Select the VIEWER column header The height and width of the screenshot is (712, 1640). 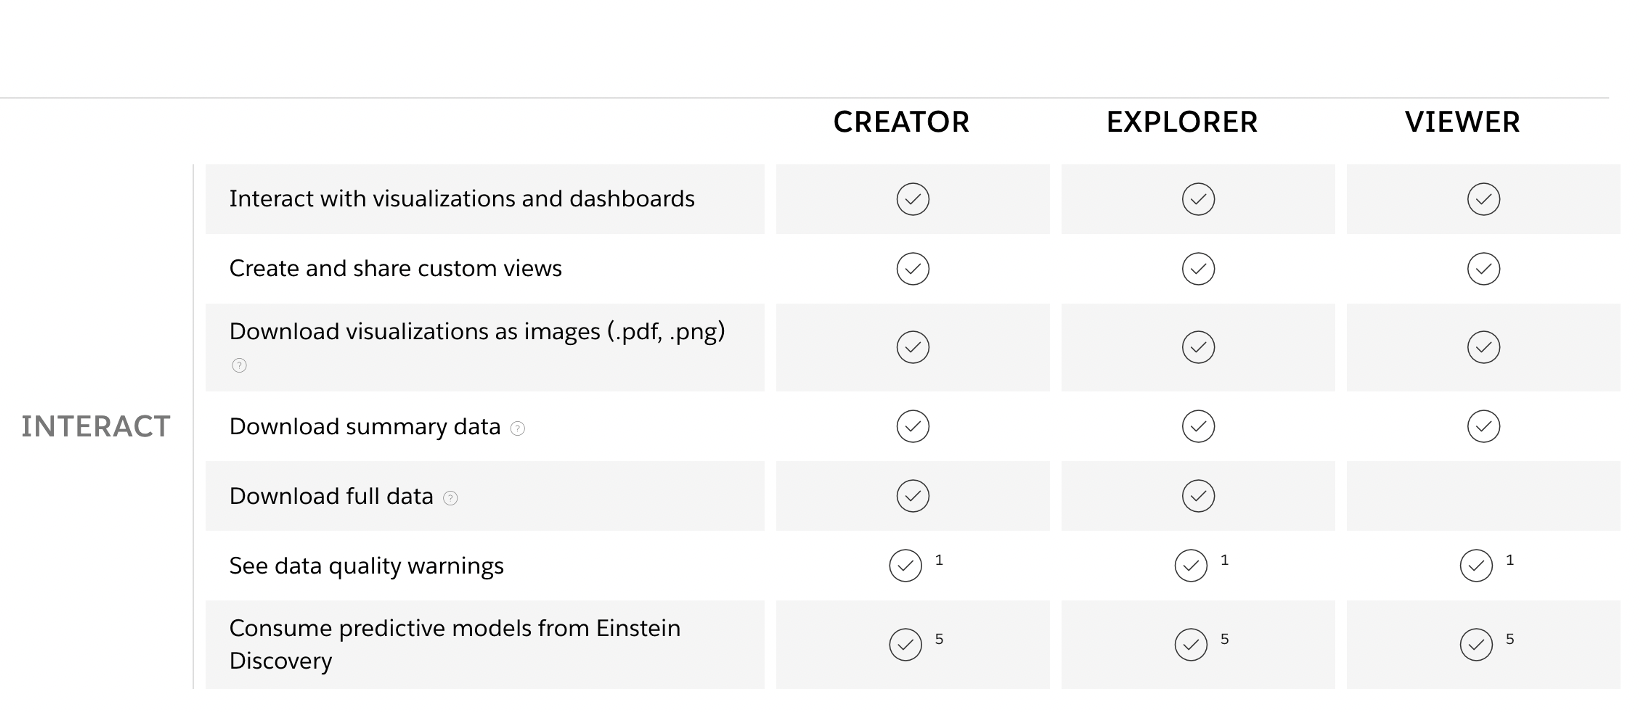[x=1462, y=122]
